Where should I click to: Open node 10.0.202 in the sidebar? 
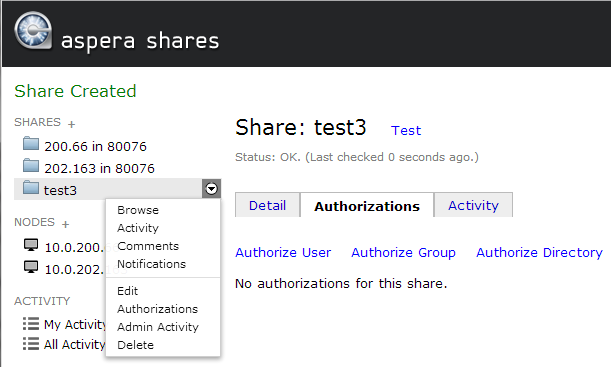click(x=74, y=269)
